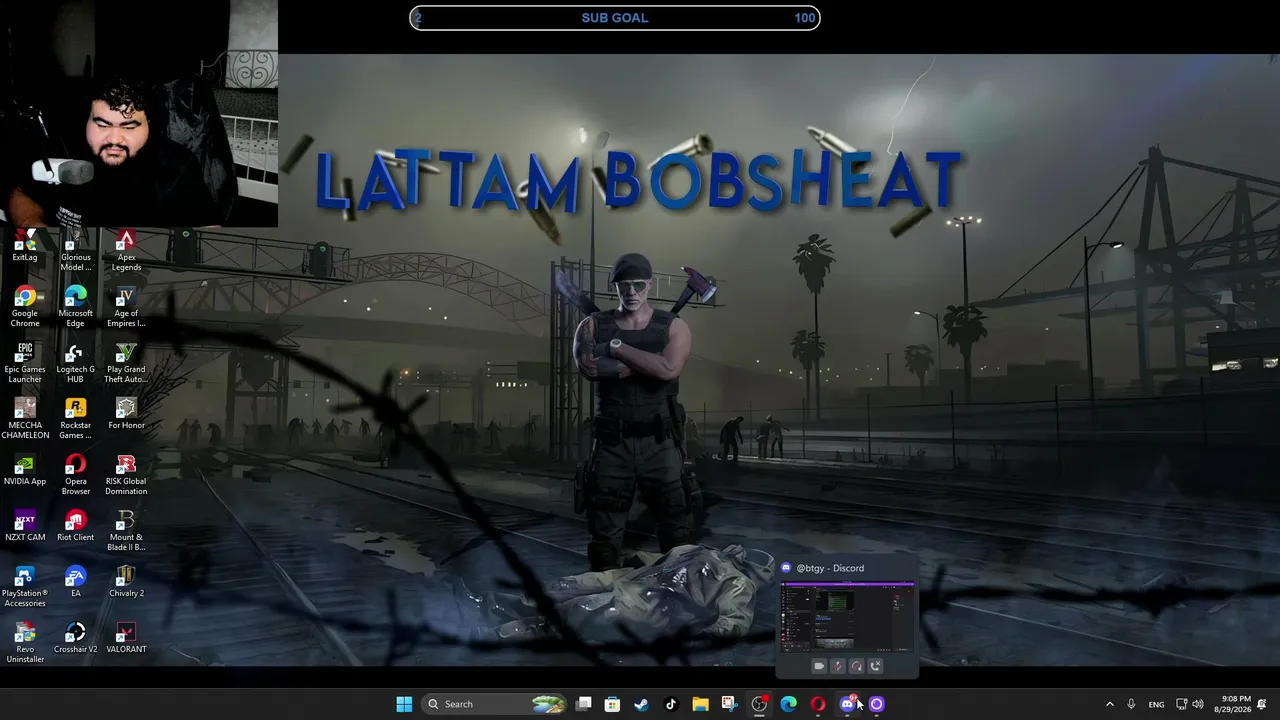The width and height of the screenshot is (1280, 720).
Task: Open Opera browser from the taskbar
Action: pos(817,704)
